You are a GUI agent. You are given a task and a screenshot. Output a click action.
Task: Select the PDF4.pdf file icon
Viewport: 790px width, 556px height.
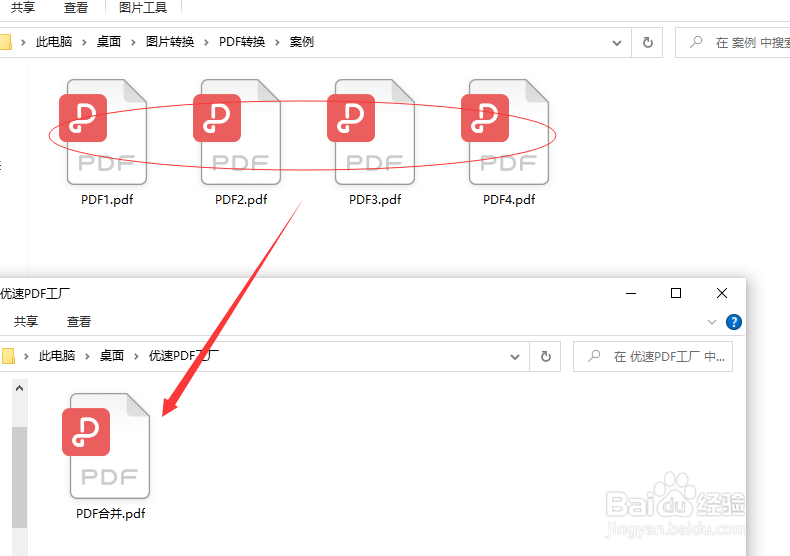pos(505,132)
